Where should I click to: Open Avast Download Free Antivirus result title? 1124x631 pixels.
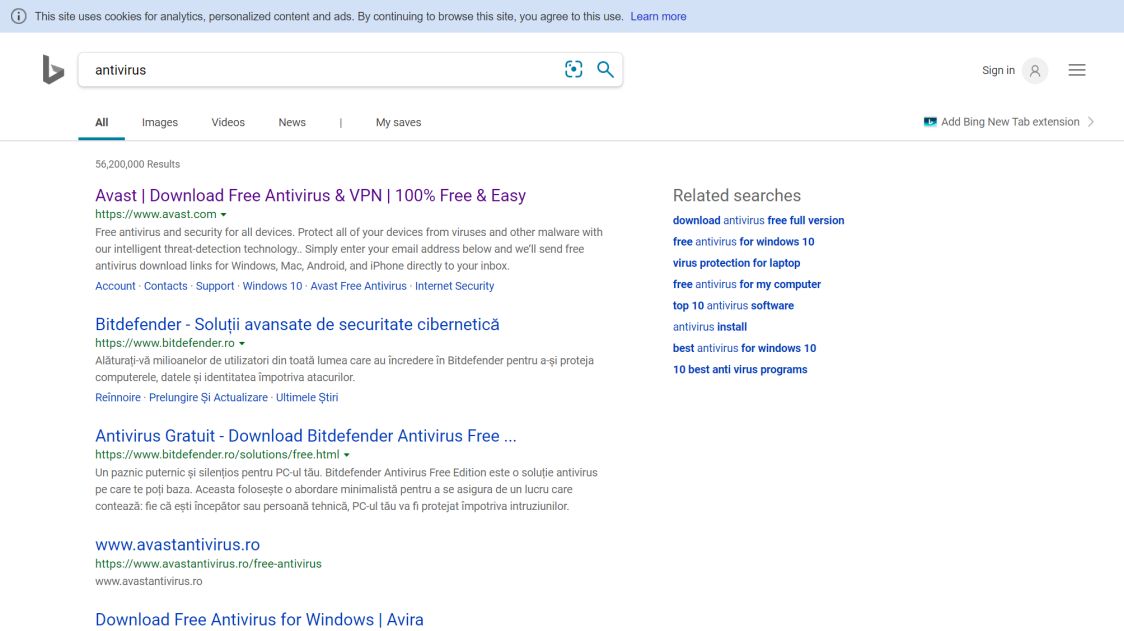click(310, 196)
